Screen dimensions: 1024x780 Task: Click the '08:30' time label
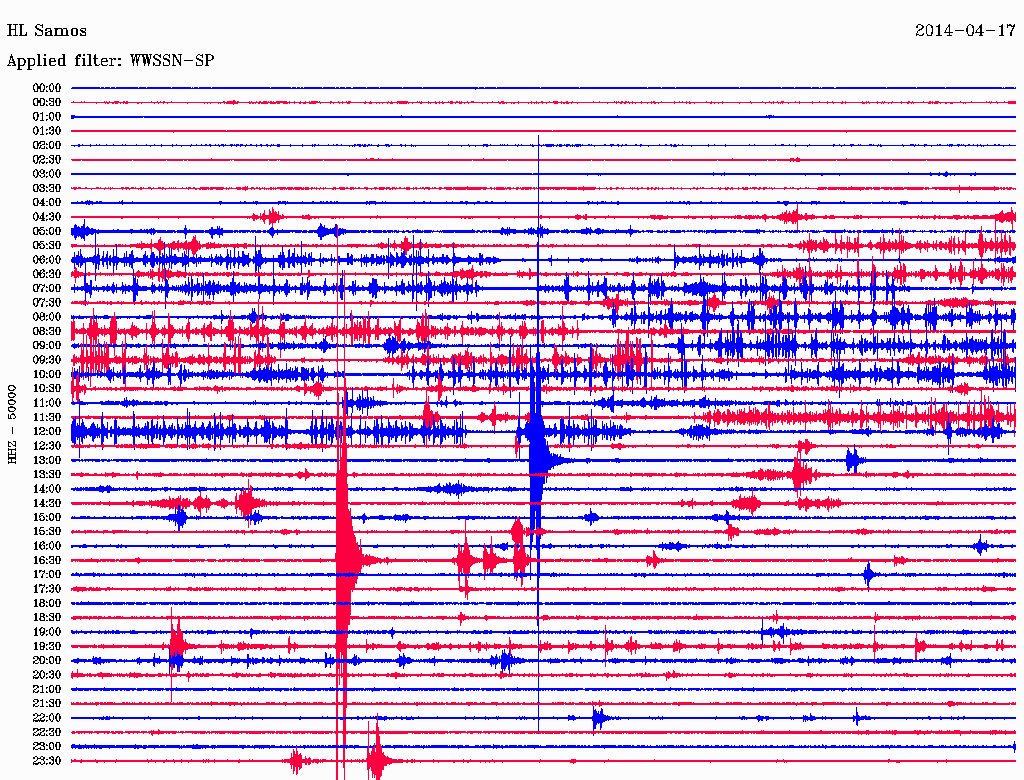point(47,331)
